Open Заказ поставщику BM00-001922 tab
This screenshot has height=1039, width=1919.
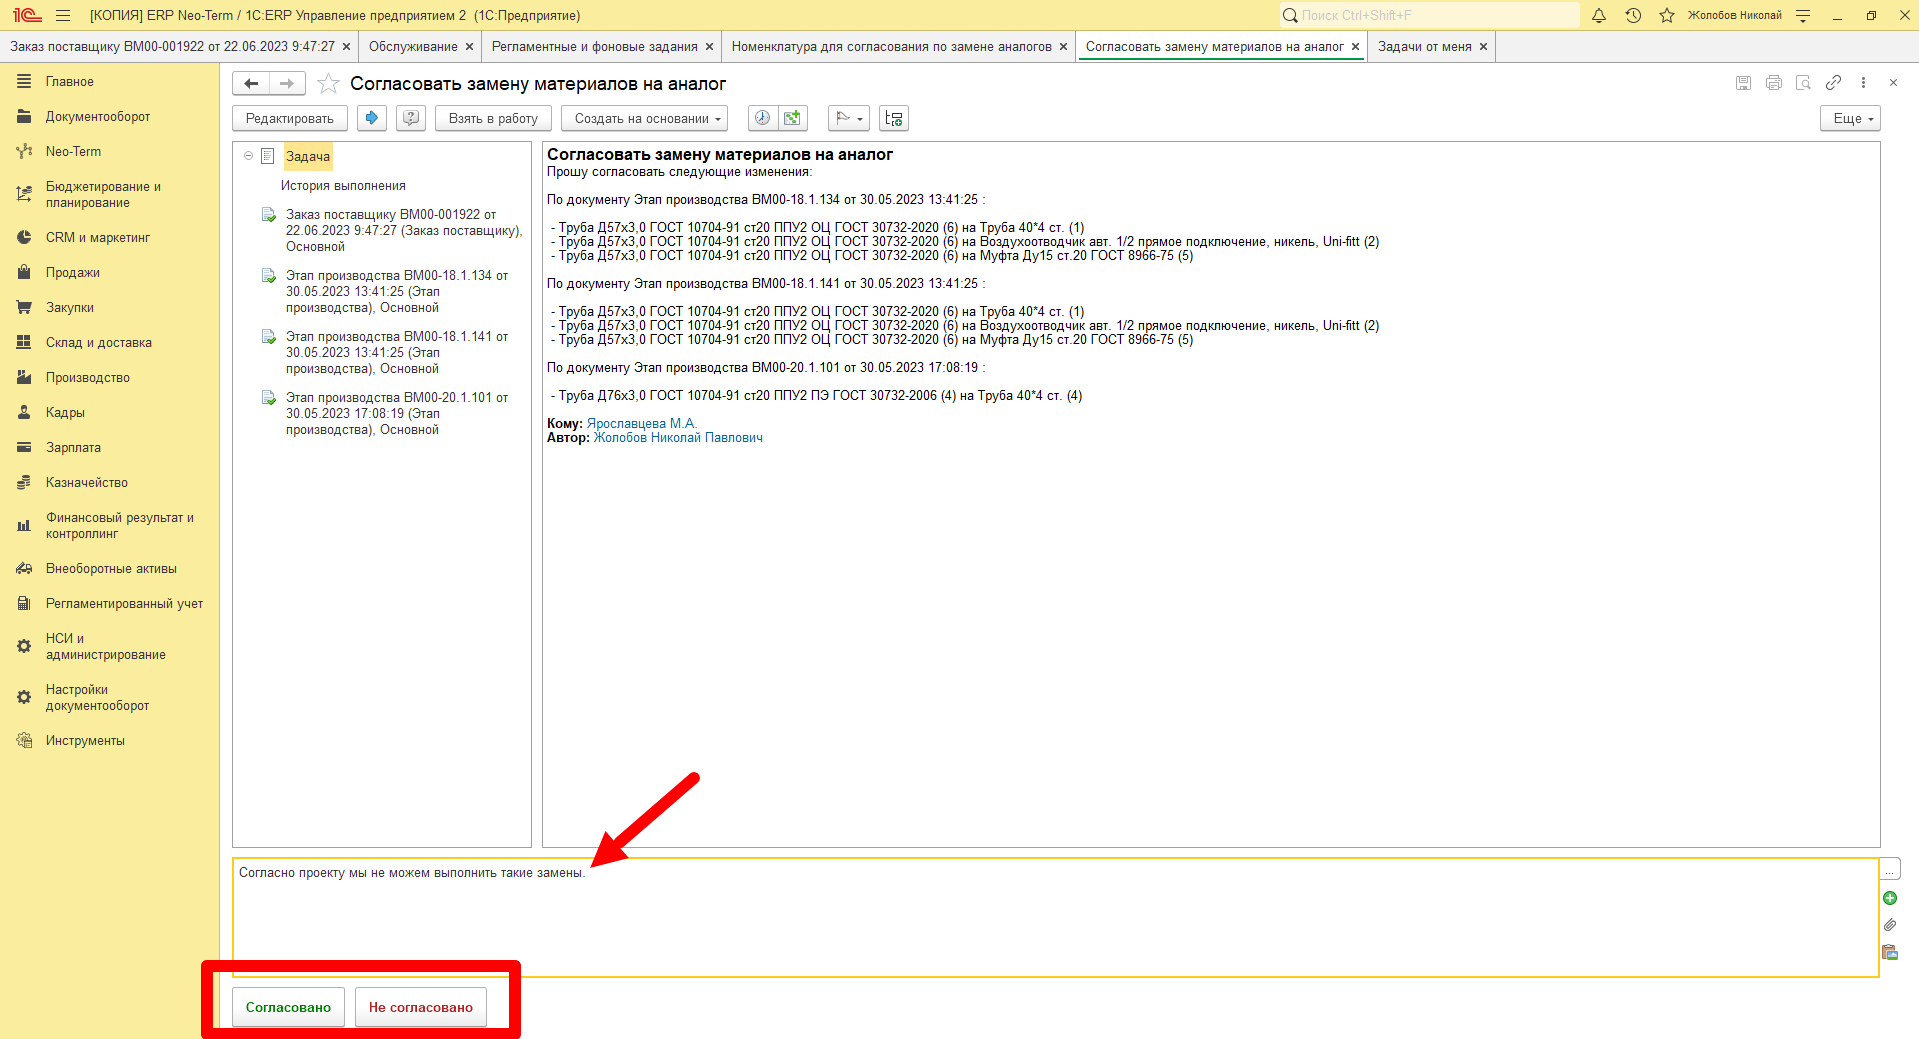point(172,47)
